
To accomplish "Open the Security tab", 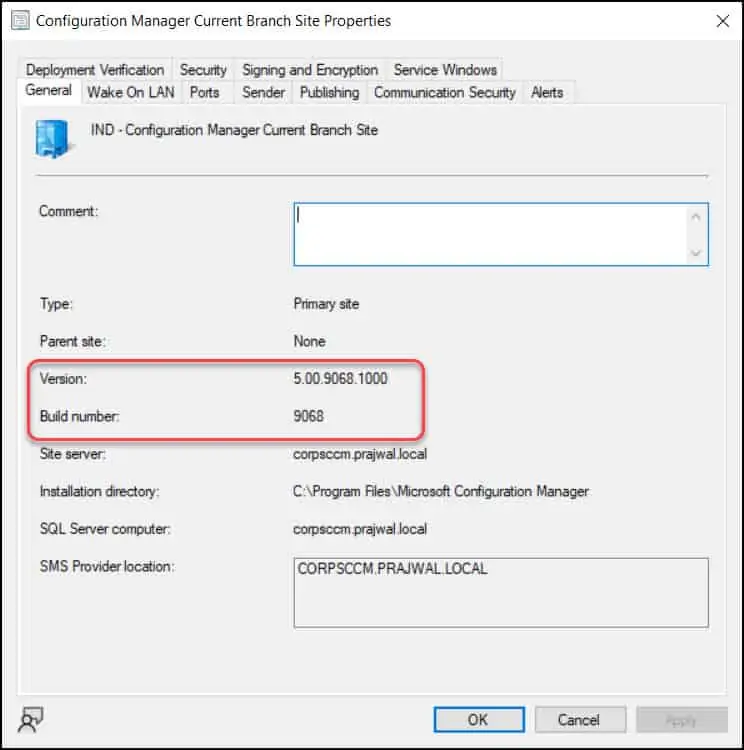I will tap(203, 70).
